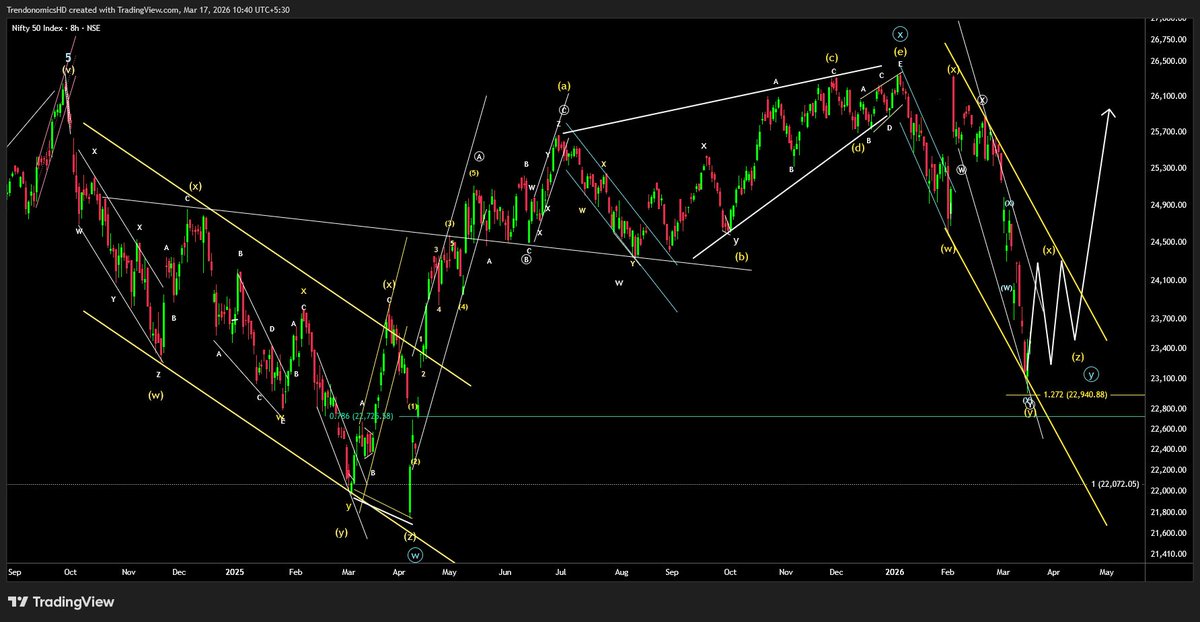
Task: Click the 26,100.00 price axis label
Action: pos(1170,96)
